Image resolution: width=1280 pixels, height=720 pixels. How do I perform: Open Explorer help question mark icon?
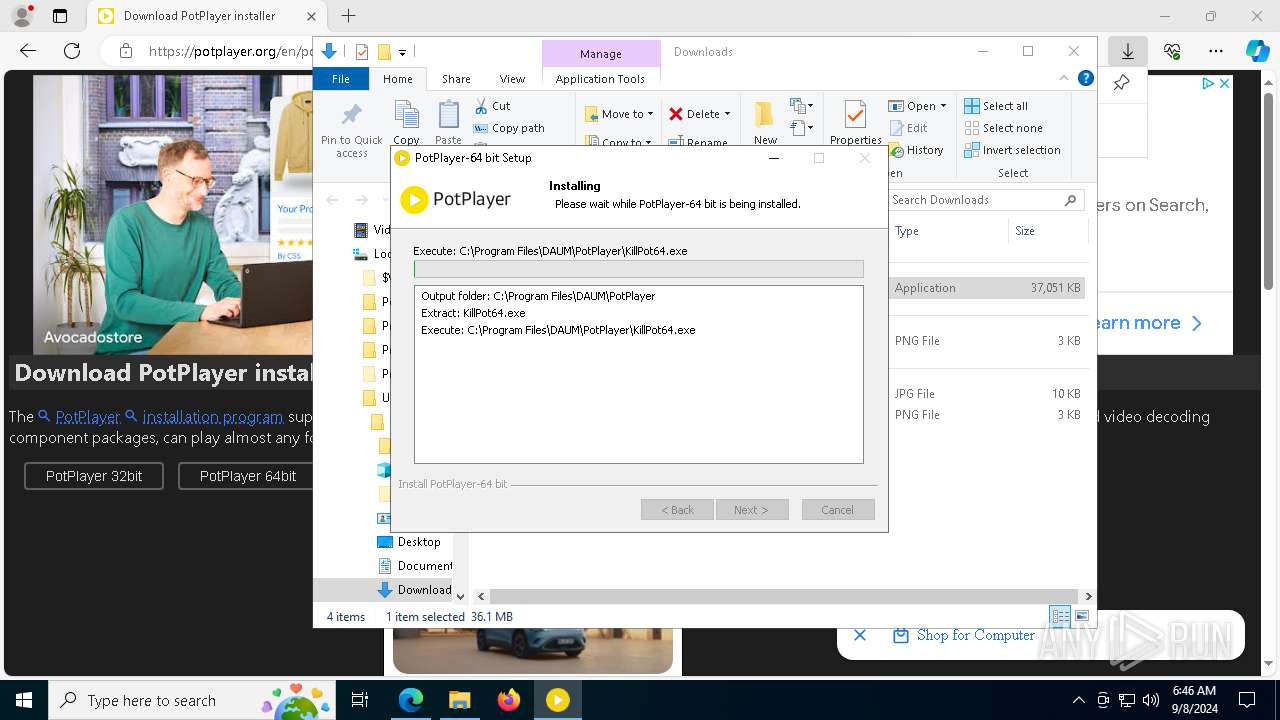1085,78
